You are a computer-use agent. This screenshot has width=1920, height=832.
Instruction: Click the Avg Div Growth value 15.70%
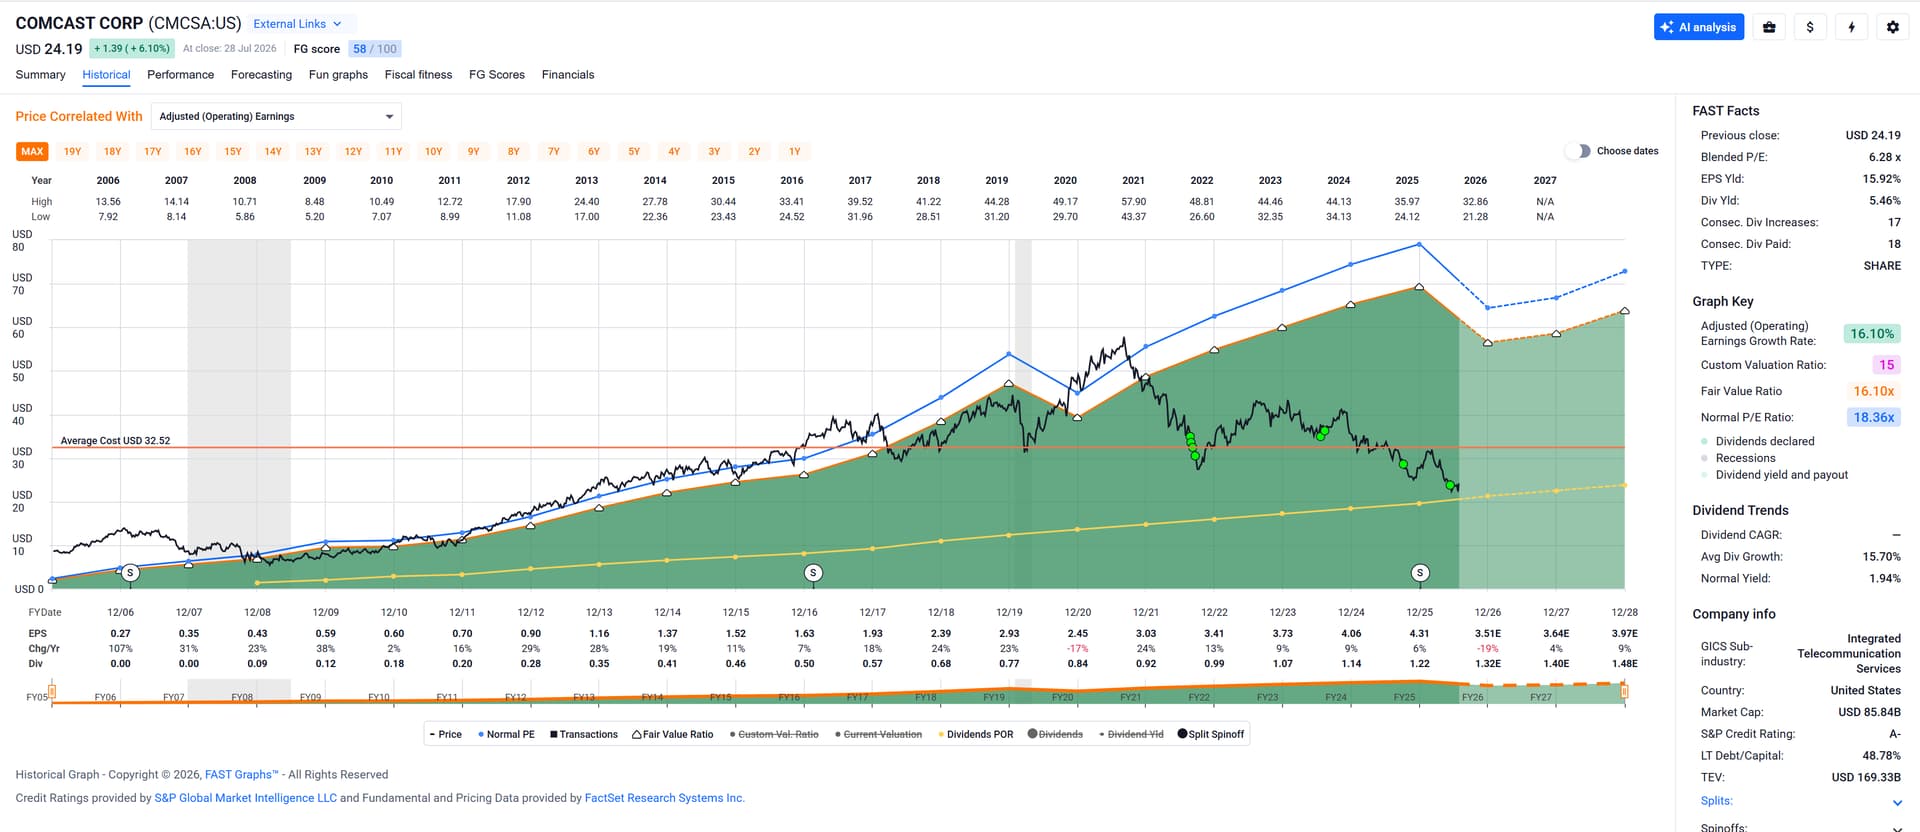(1881, 557)
